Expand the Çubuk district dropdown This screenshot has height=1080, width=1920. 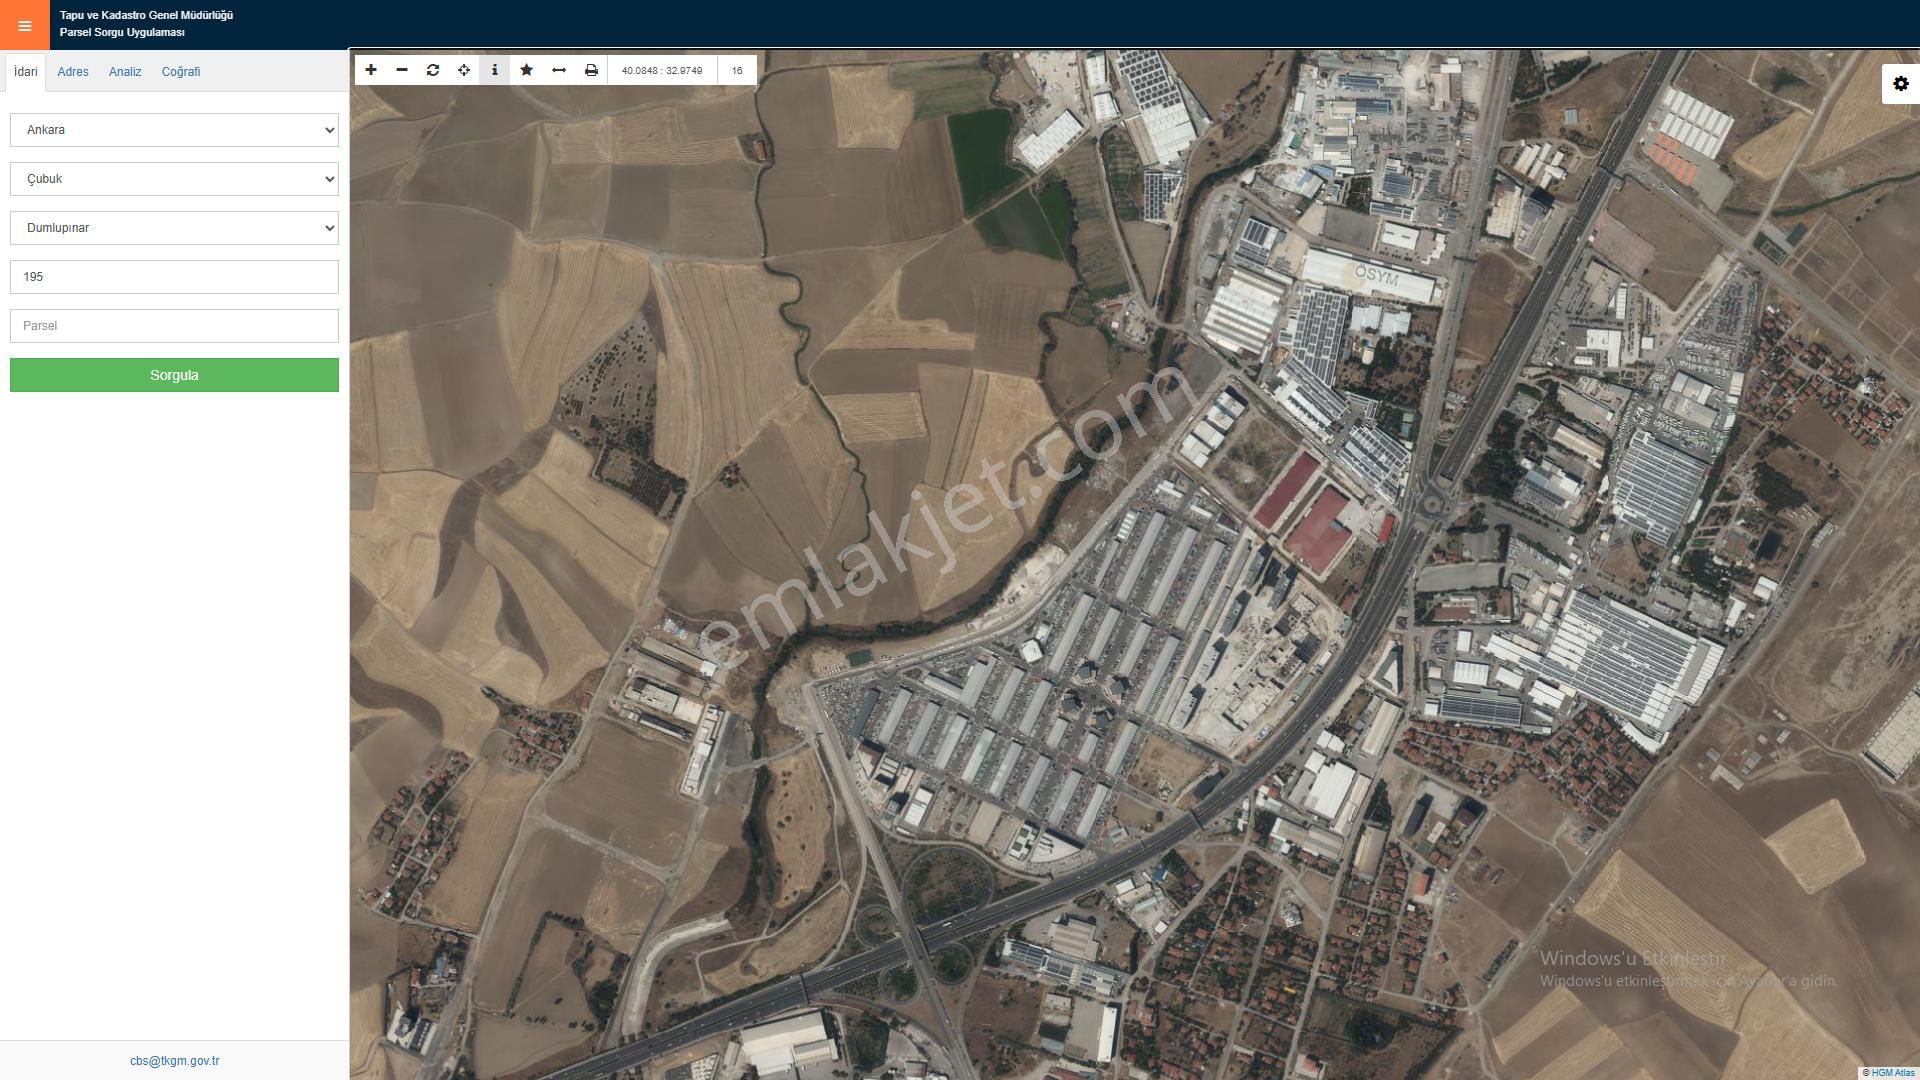pos(174,179)
